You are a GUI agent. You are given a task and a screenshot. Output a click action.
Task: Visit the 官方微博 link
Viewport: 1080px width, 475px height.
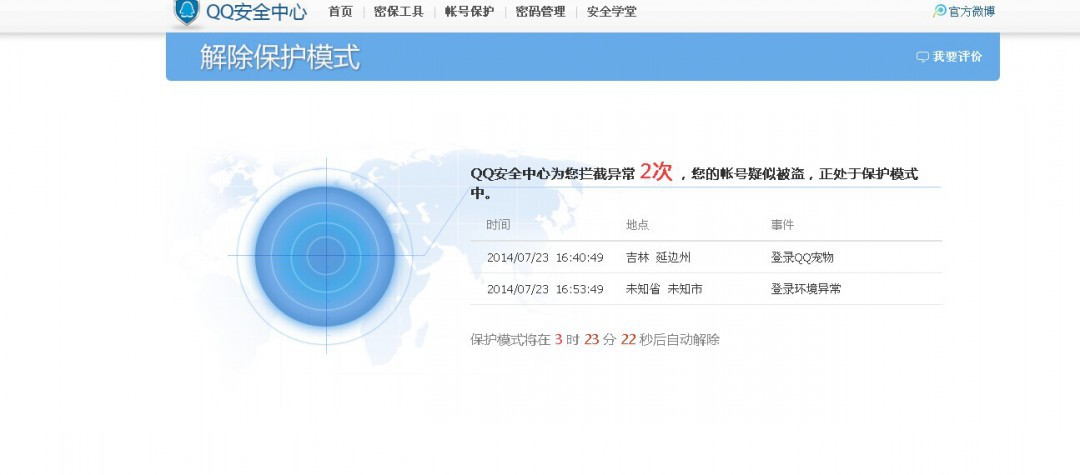coord(972,12)
